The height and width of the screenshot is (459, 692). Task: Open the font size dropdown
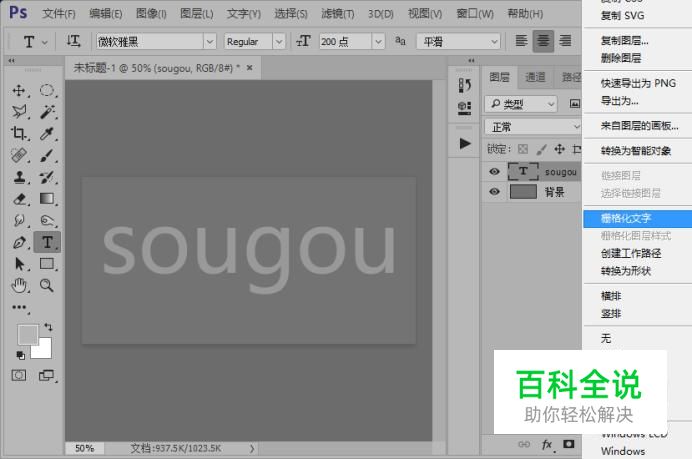[378, 41]
